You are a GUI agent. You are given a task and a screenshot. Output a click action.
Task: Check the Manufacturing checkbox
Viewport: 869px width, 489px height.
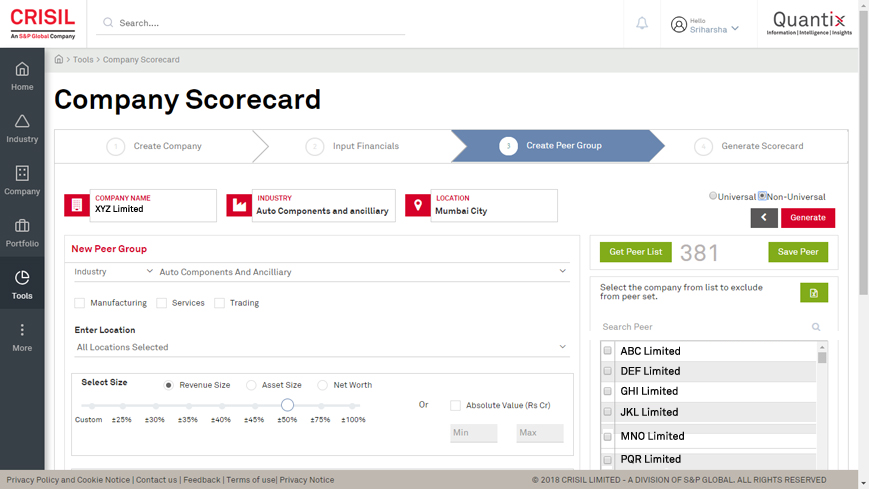coord(80,303)
